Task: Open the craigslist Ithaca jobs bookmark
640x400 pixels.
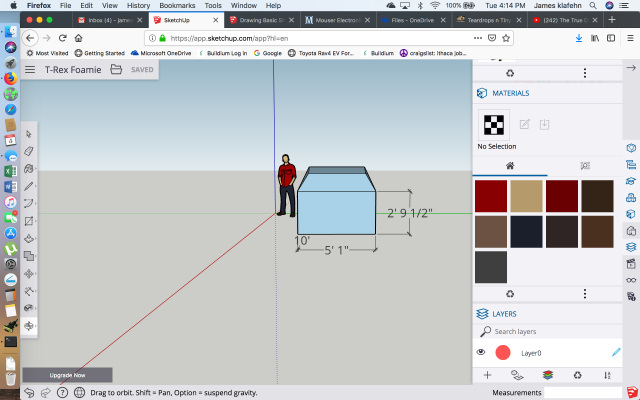Action: tap(433, 53)
